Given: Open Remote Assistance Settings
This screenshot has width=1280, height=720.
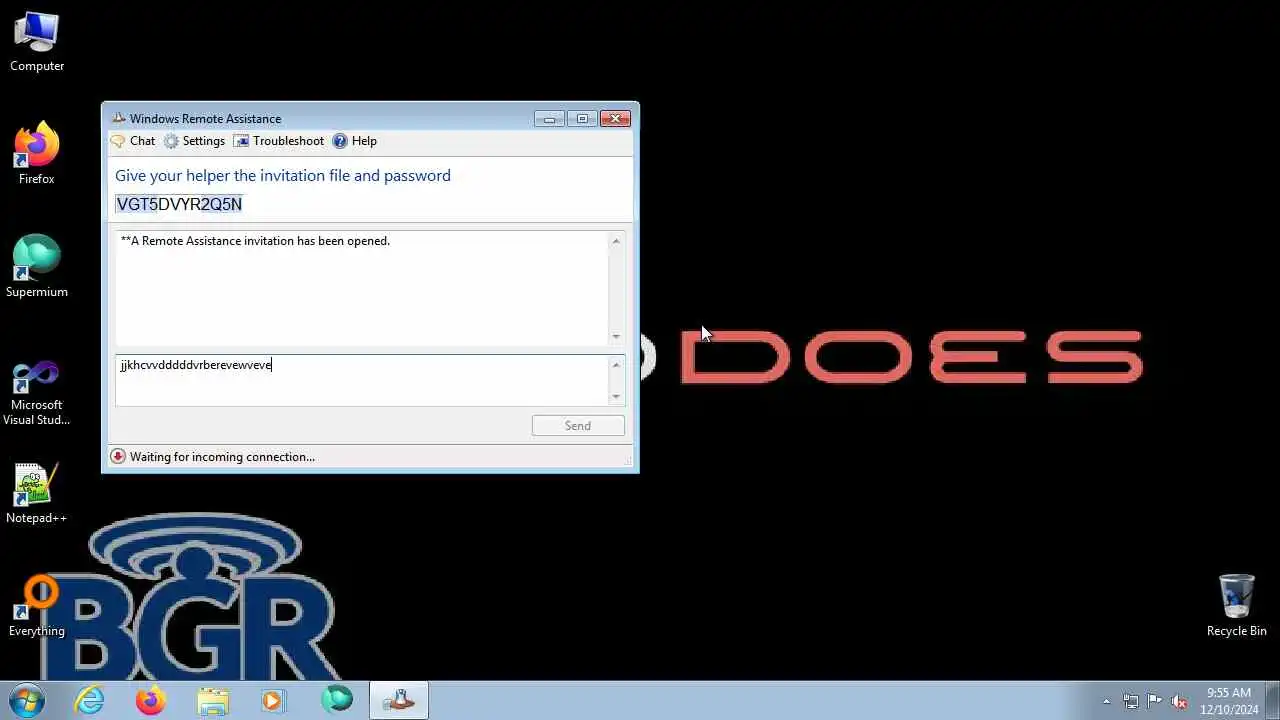Looking at the screenshot, I should [194, 141].
